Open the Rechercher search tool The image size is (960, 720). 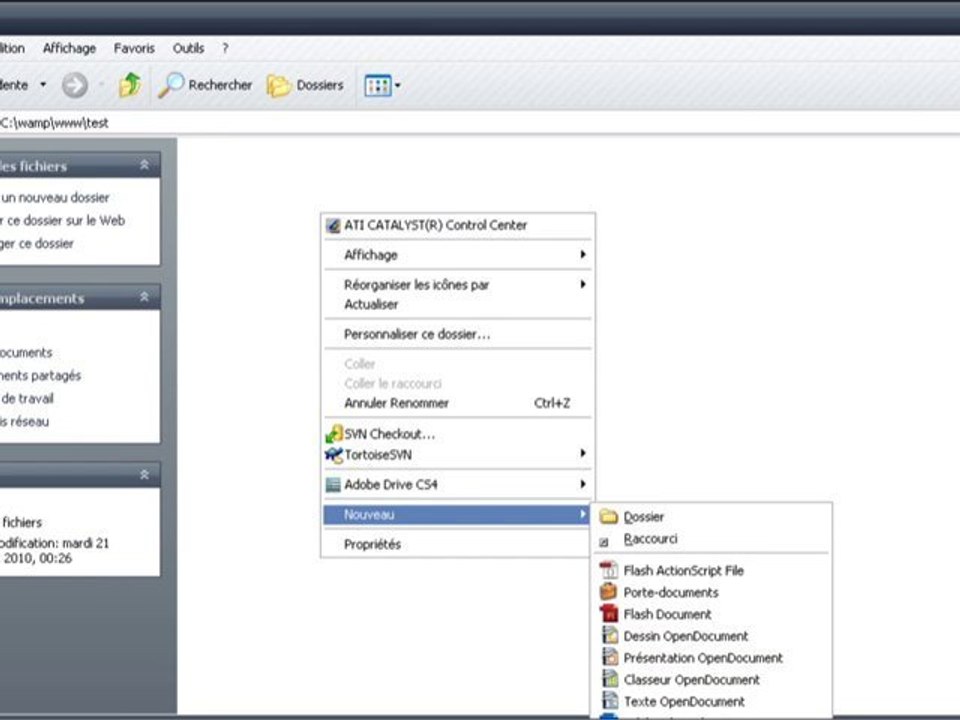(205, 85)
